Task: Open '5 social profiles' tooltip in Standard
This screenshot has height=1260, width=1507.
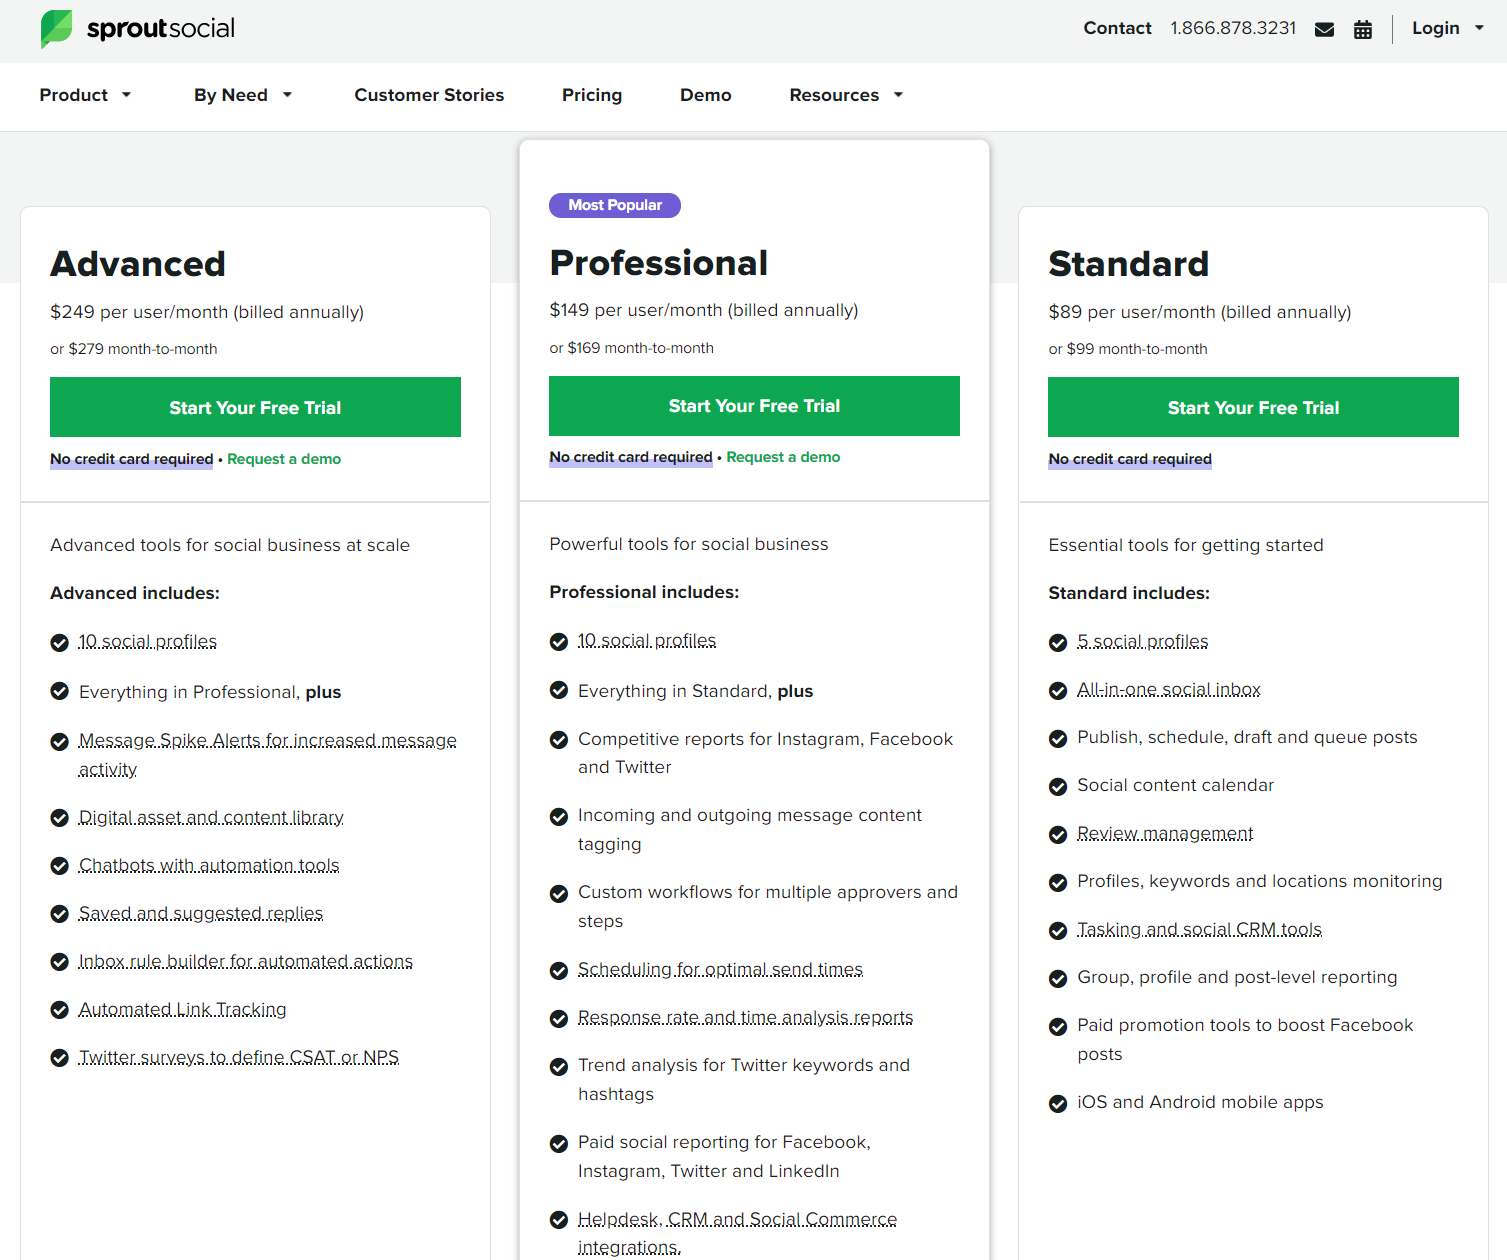Action: point(1142,641)
